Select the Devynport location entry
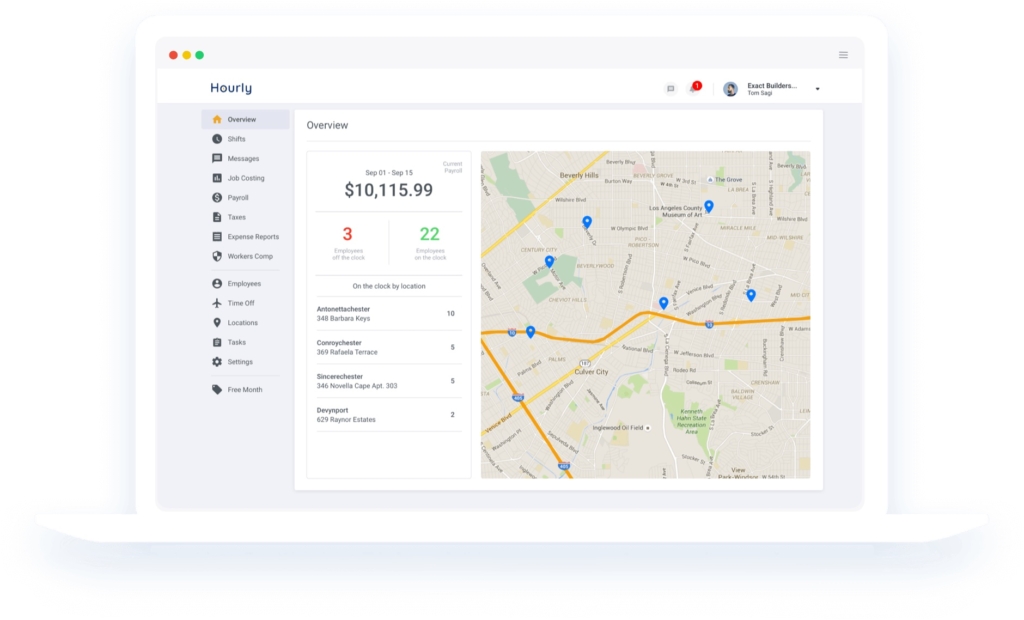This screenshot has height=620, width=1024. point(387,414)
